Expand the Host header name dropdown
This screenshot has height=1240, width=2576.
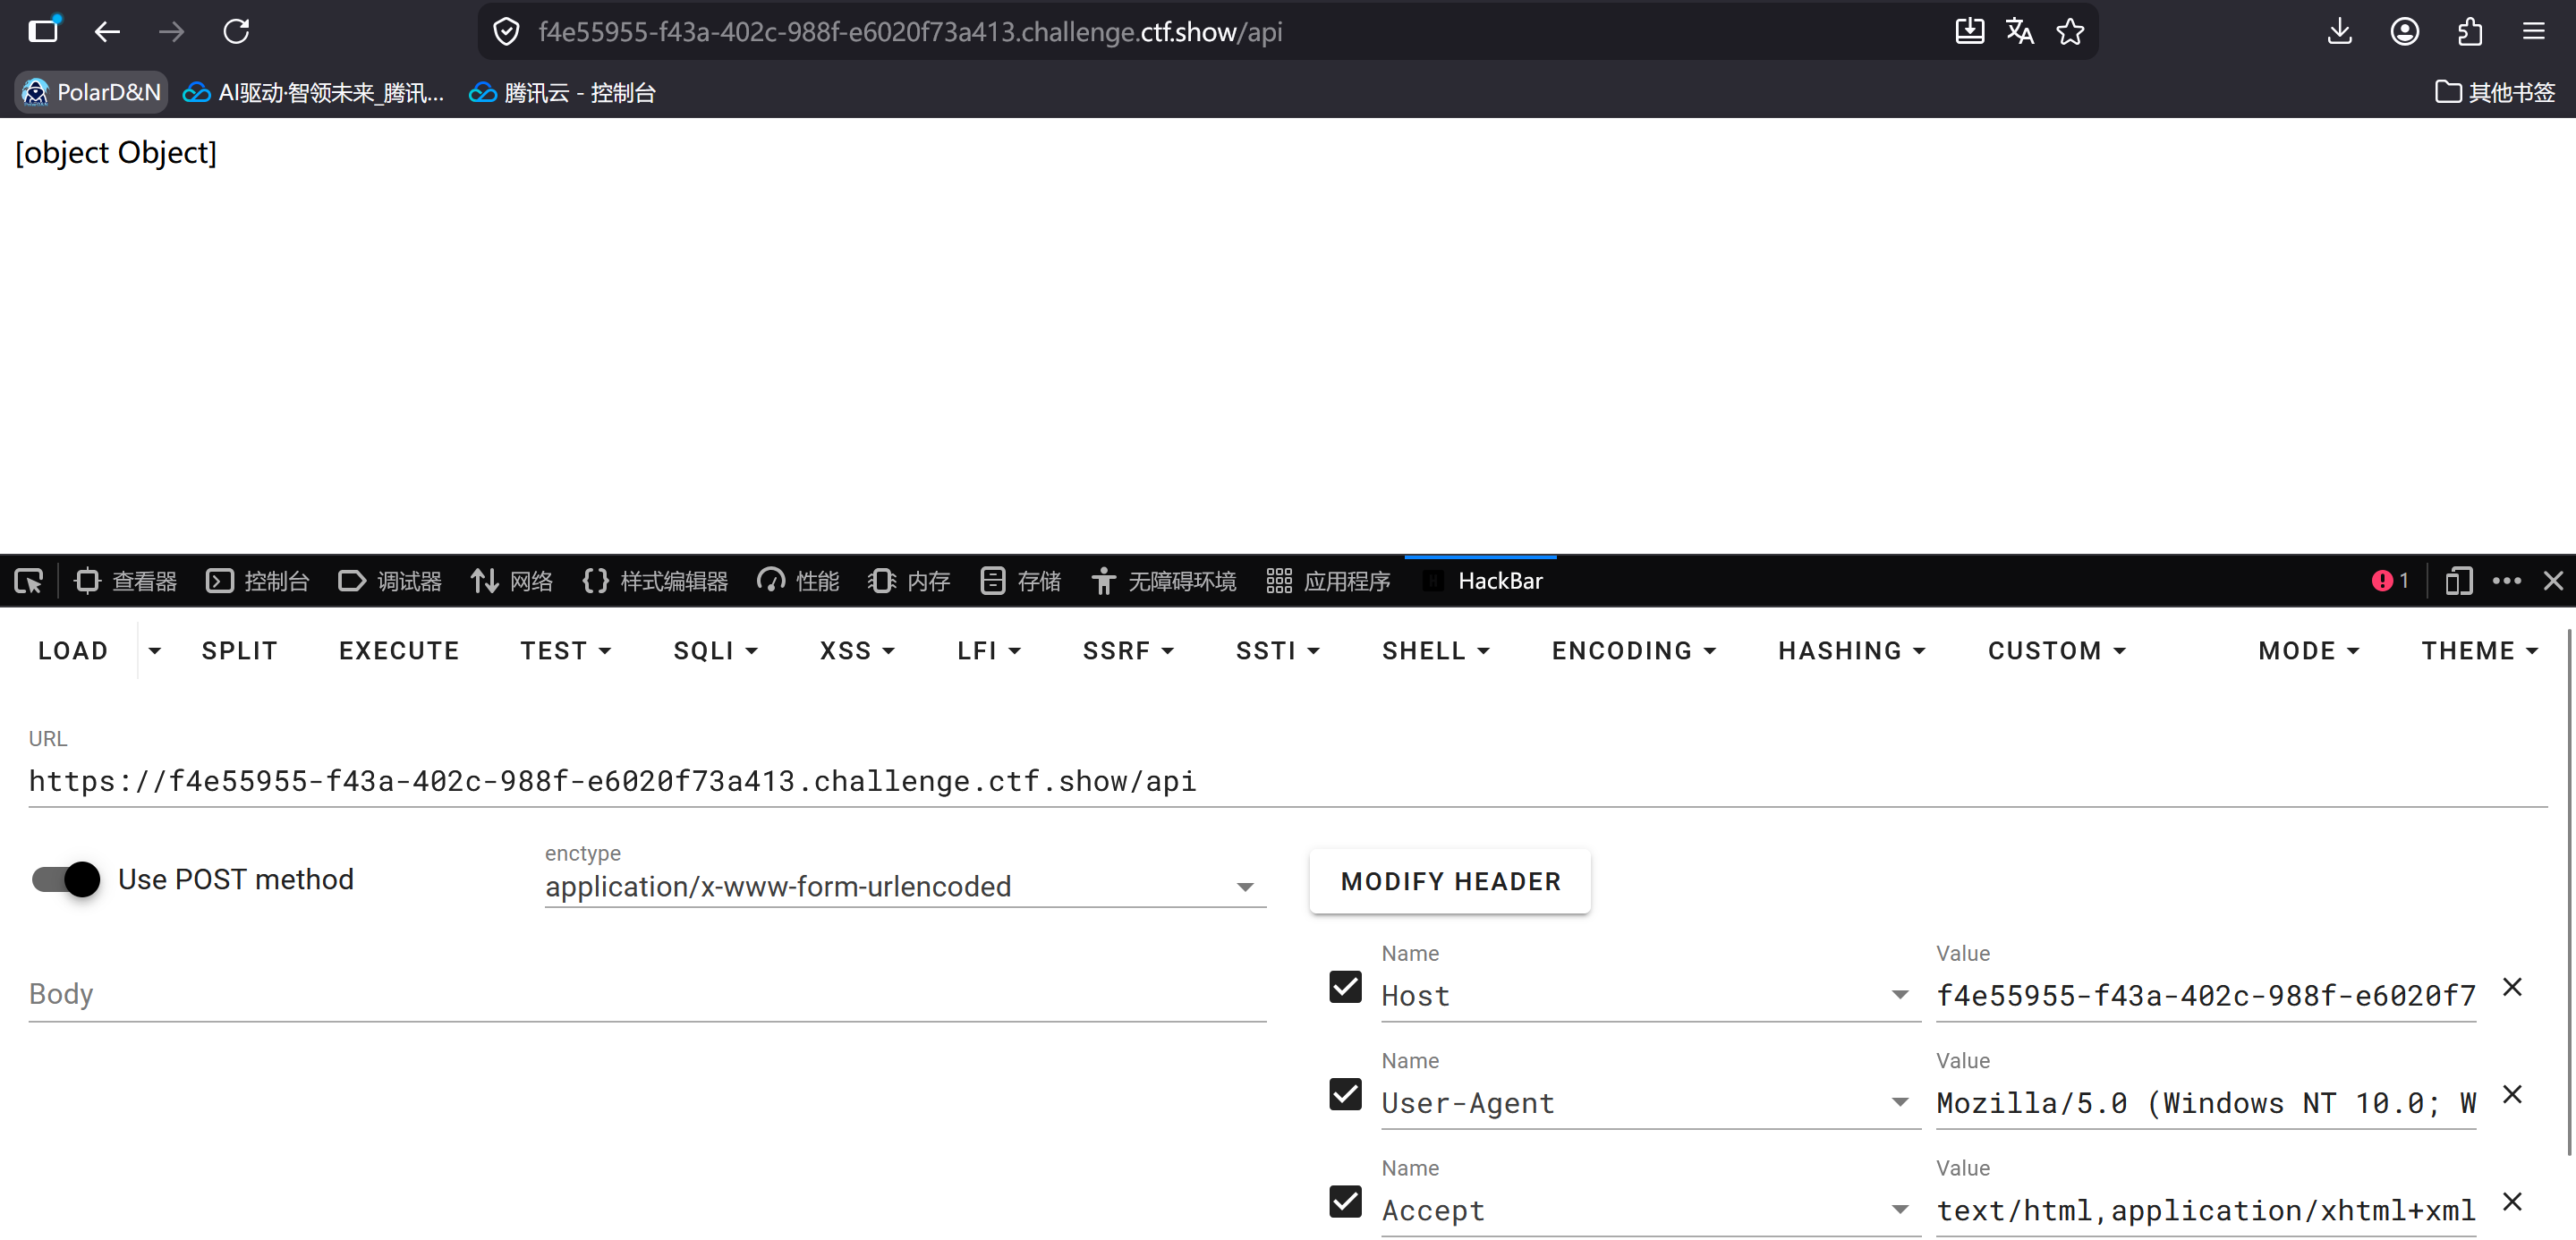pyautogui.click(x=1899, y=995)
